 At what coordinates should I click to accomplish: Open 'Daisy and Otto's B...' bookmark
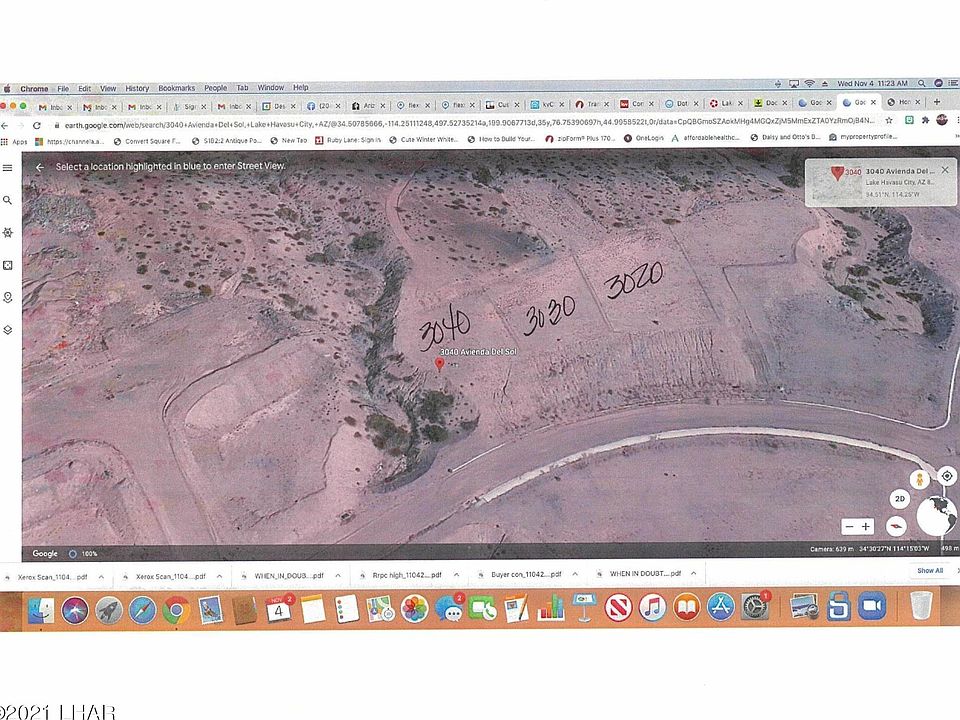coord(786,137)
